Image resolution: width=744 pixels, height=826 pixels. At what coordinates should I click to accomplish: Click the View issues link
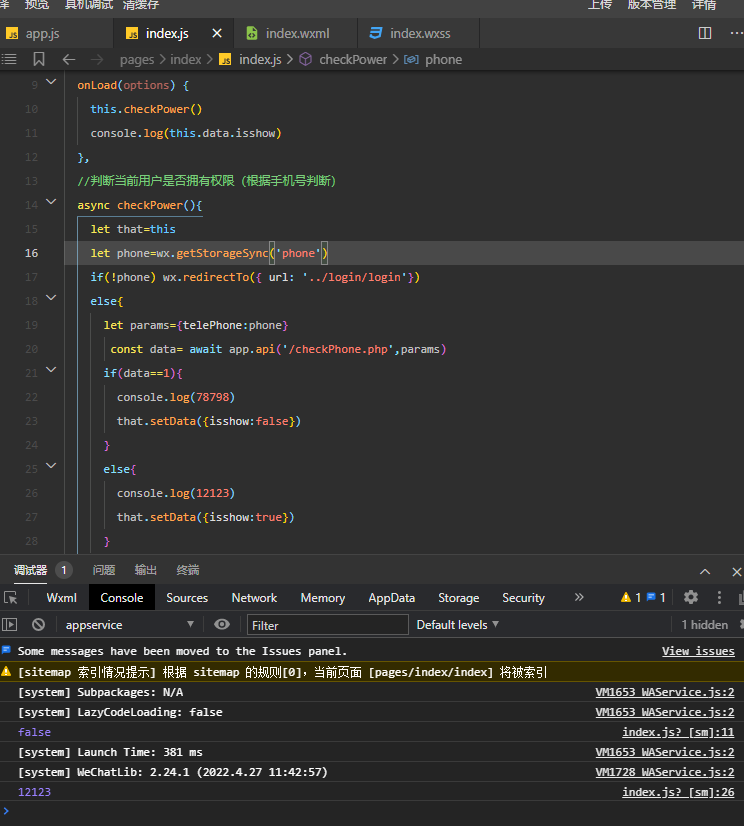click(698, 651)
